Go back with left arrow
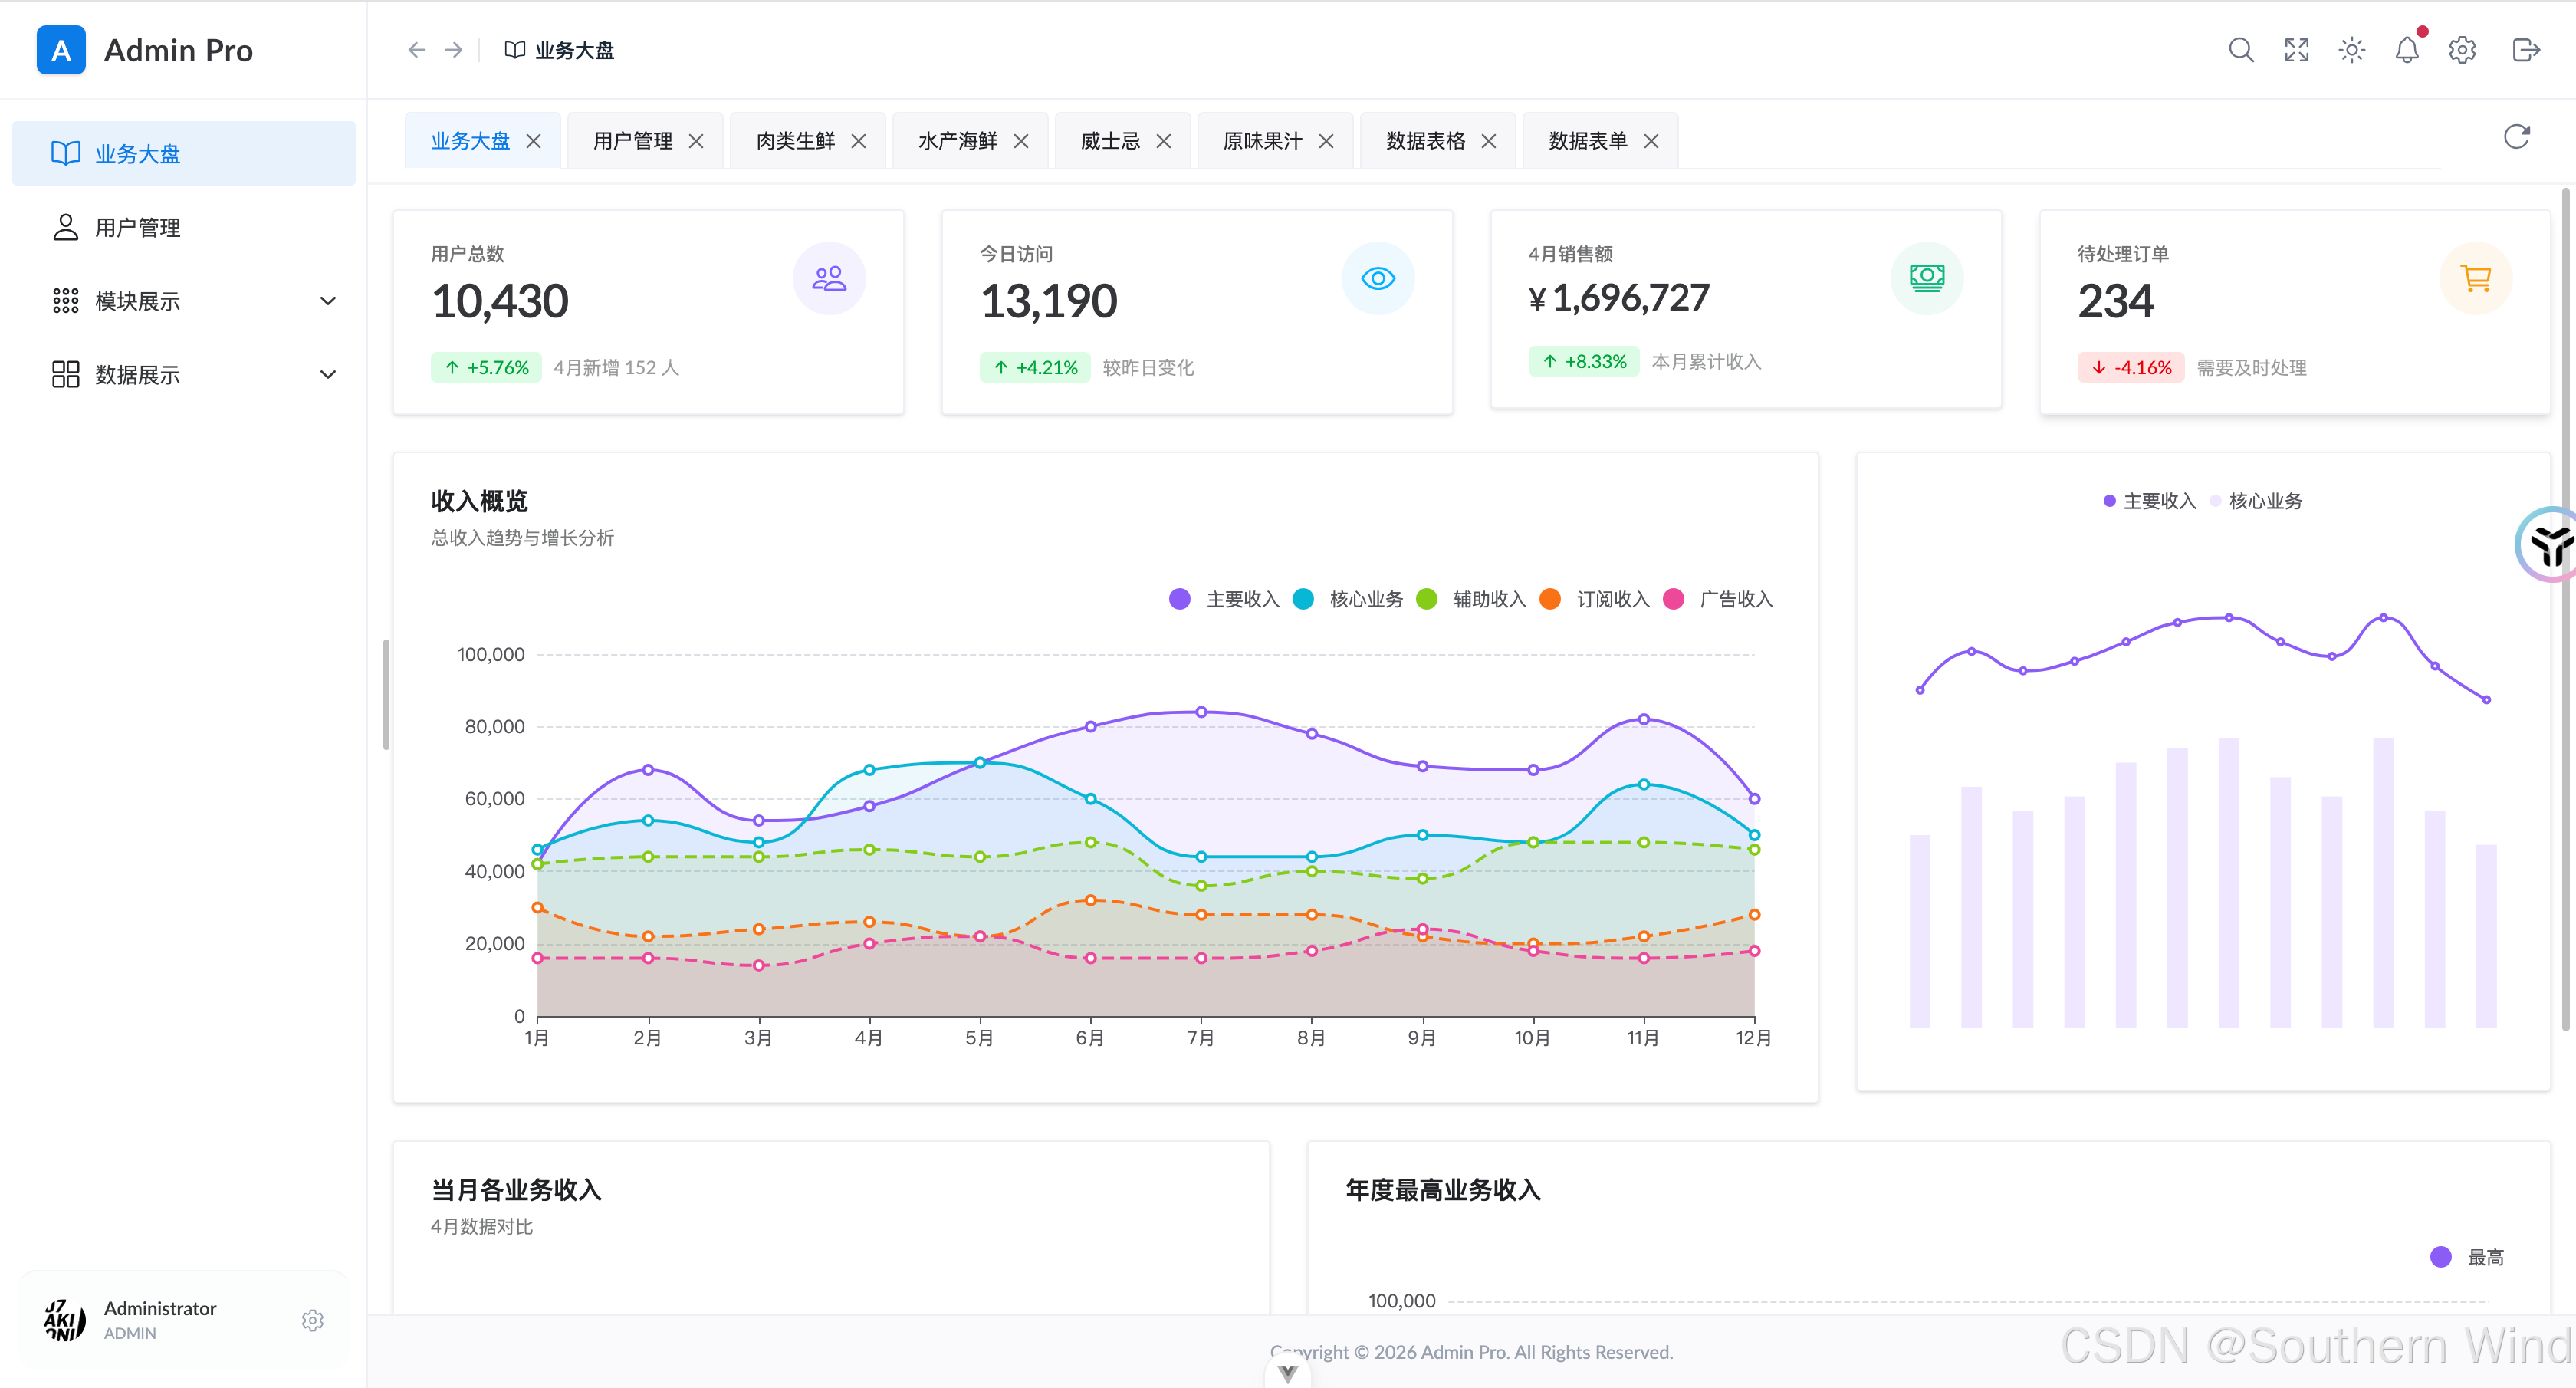This screenshot has width=2576, height=1388. [x=417, y=50]
